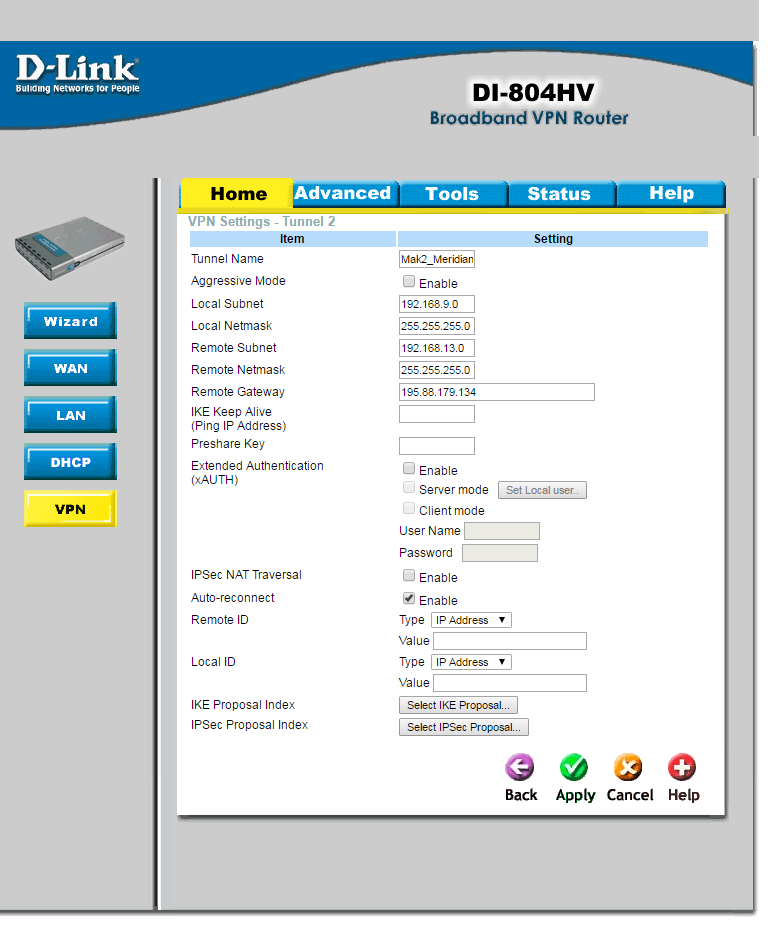Click the Local ID Value field
Image resolution: width=768 pixels, height=926 pixels.
(510, 683)
